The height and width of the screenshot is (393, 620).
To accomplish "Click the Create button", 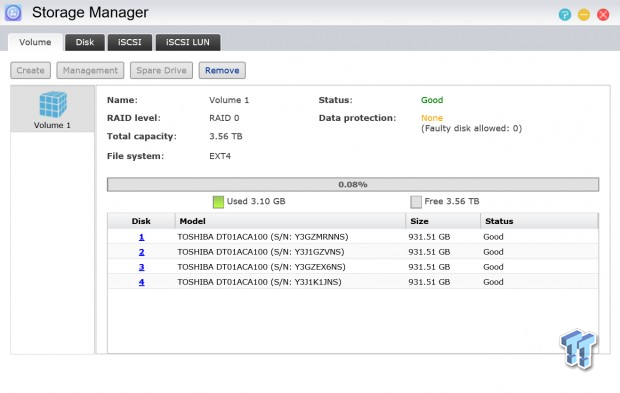I will click(30, 70).
